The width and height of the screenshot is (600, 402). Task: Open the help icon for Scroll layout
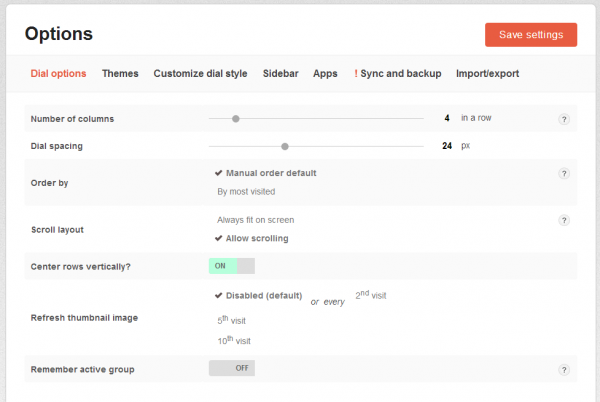(x=564, y=220)
